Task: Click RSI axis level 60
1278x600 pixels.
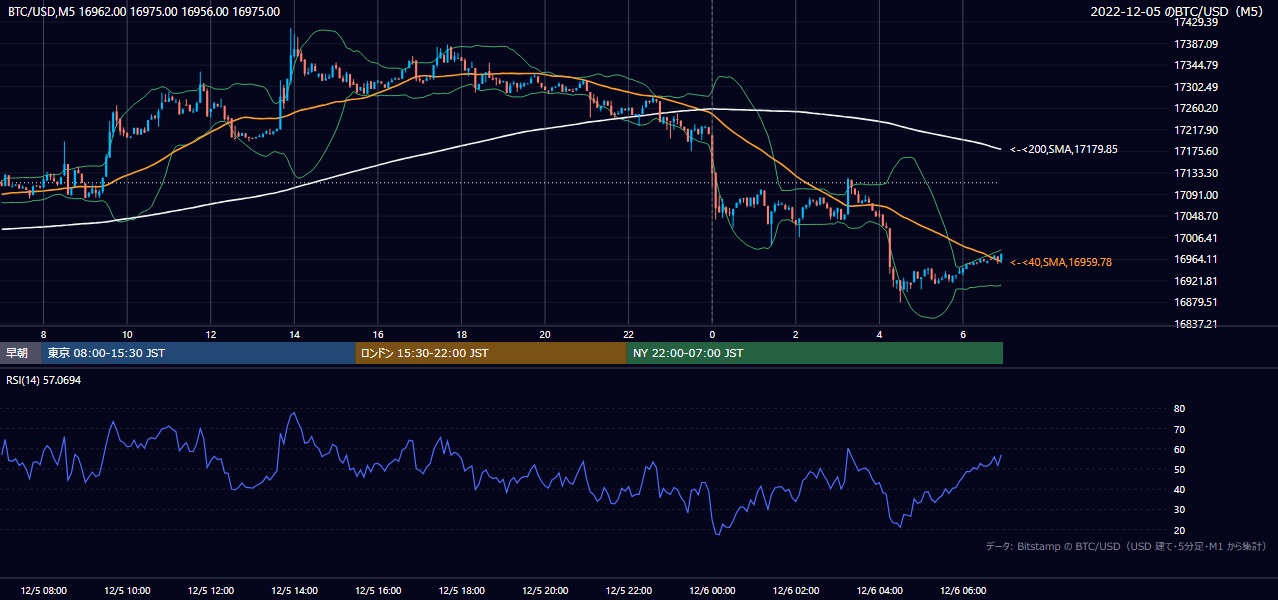Action: pos(1179,449)
